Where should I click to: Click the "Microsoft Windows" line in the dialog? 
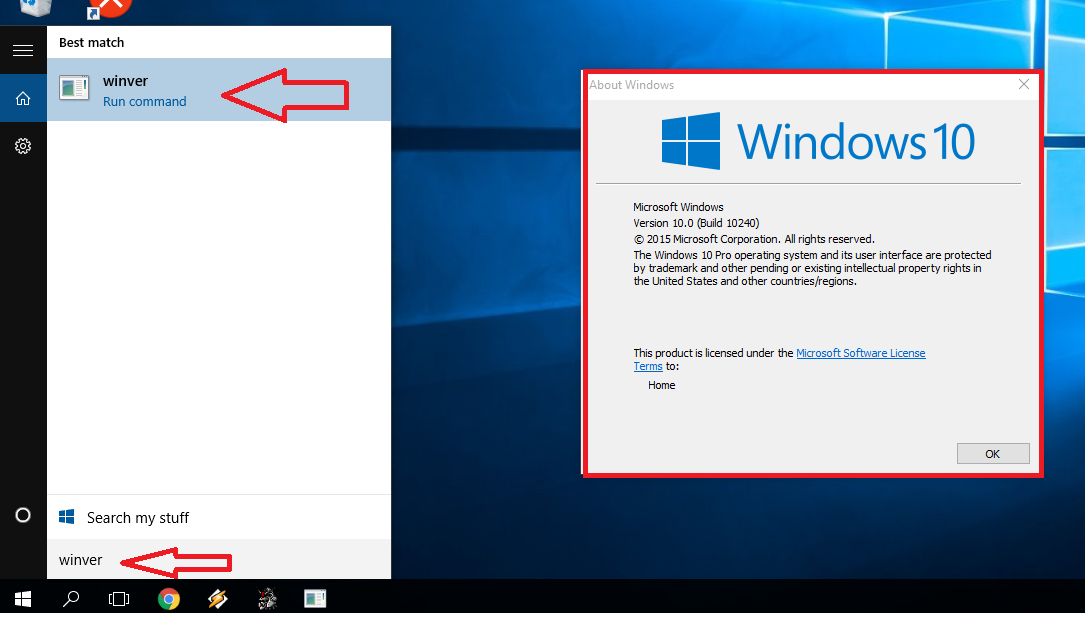[678, 207]
